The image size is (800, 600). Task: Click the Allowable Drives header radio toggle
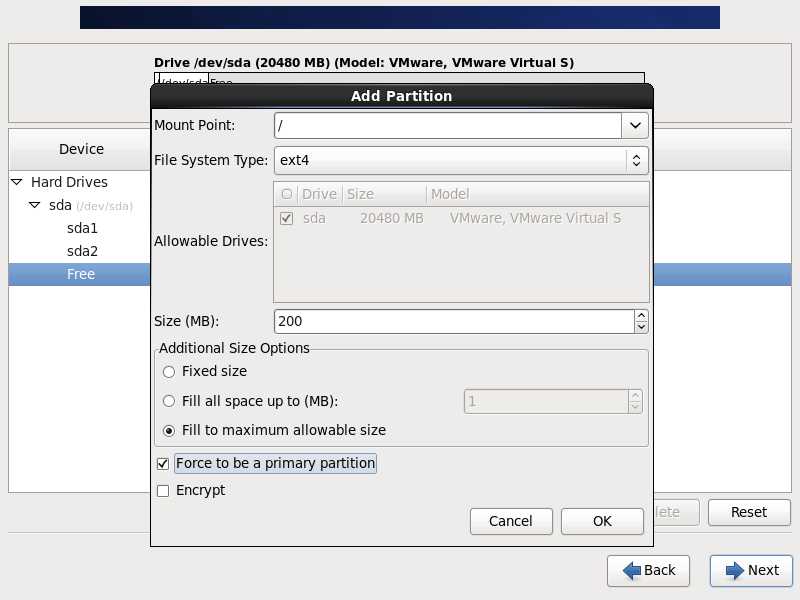287,194
